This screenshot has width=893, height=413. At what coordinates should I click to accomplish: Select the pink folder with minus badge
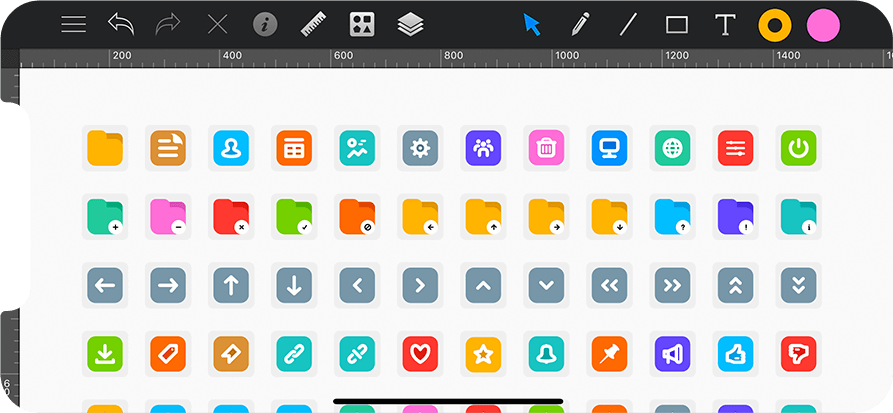168,216
